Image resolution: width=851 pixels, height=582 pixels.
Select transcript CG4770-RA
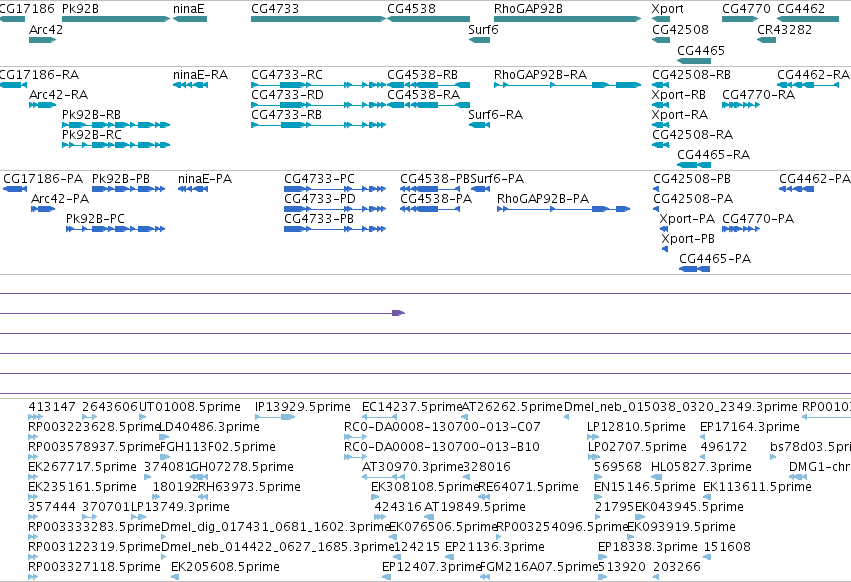[x=741, y=105]
